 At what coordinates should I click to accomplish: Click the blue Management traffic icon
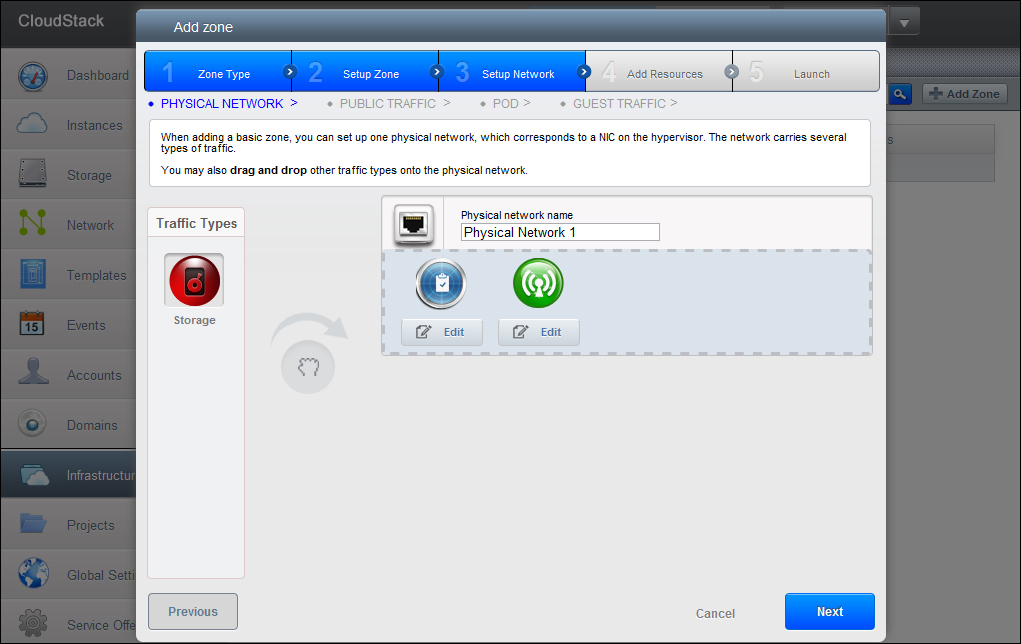pos(441,284)
